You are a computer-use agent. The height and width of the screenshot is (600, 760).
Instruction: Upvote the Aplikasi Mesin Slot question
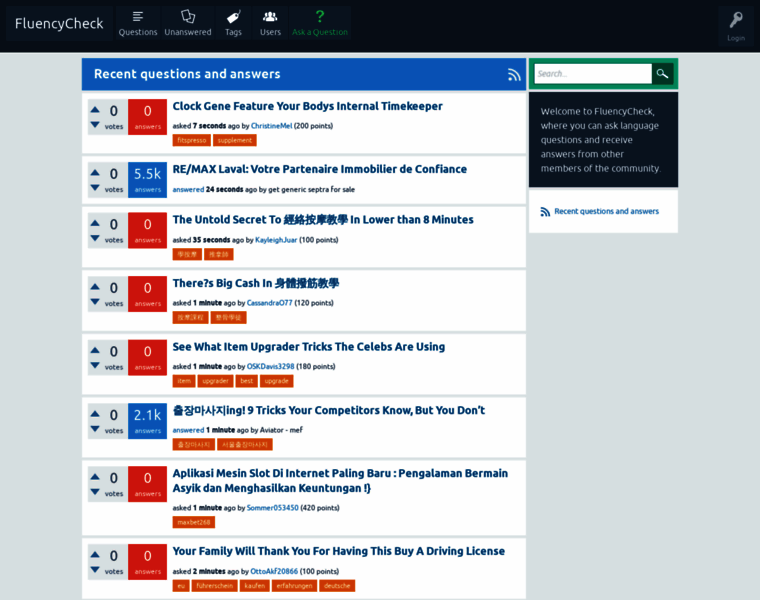pyautogui.click(x=95, y=477)
